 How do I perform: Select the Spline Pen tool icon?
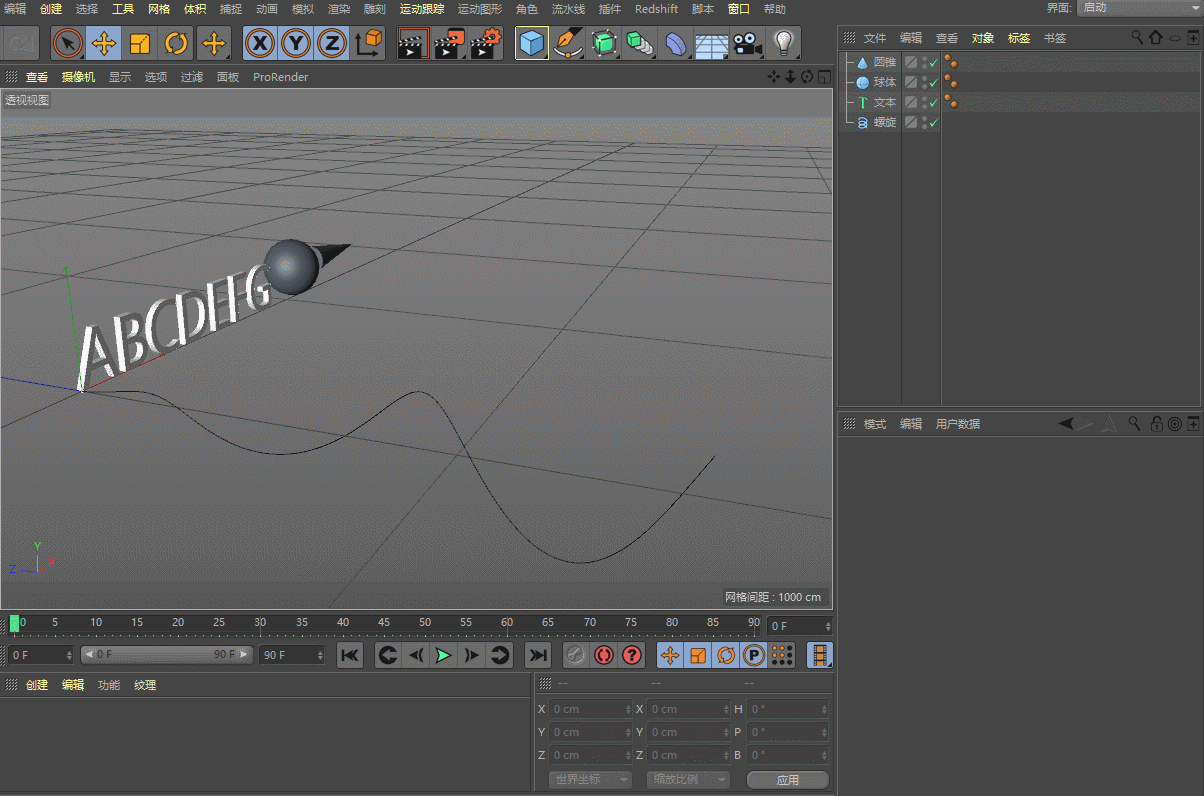tap(568, 44)
